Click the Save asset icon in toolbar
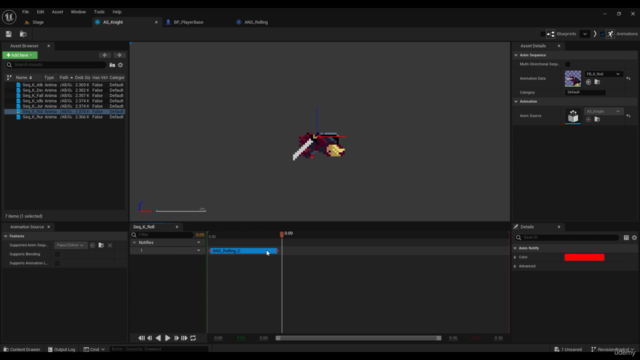 (9, 34)
